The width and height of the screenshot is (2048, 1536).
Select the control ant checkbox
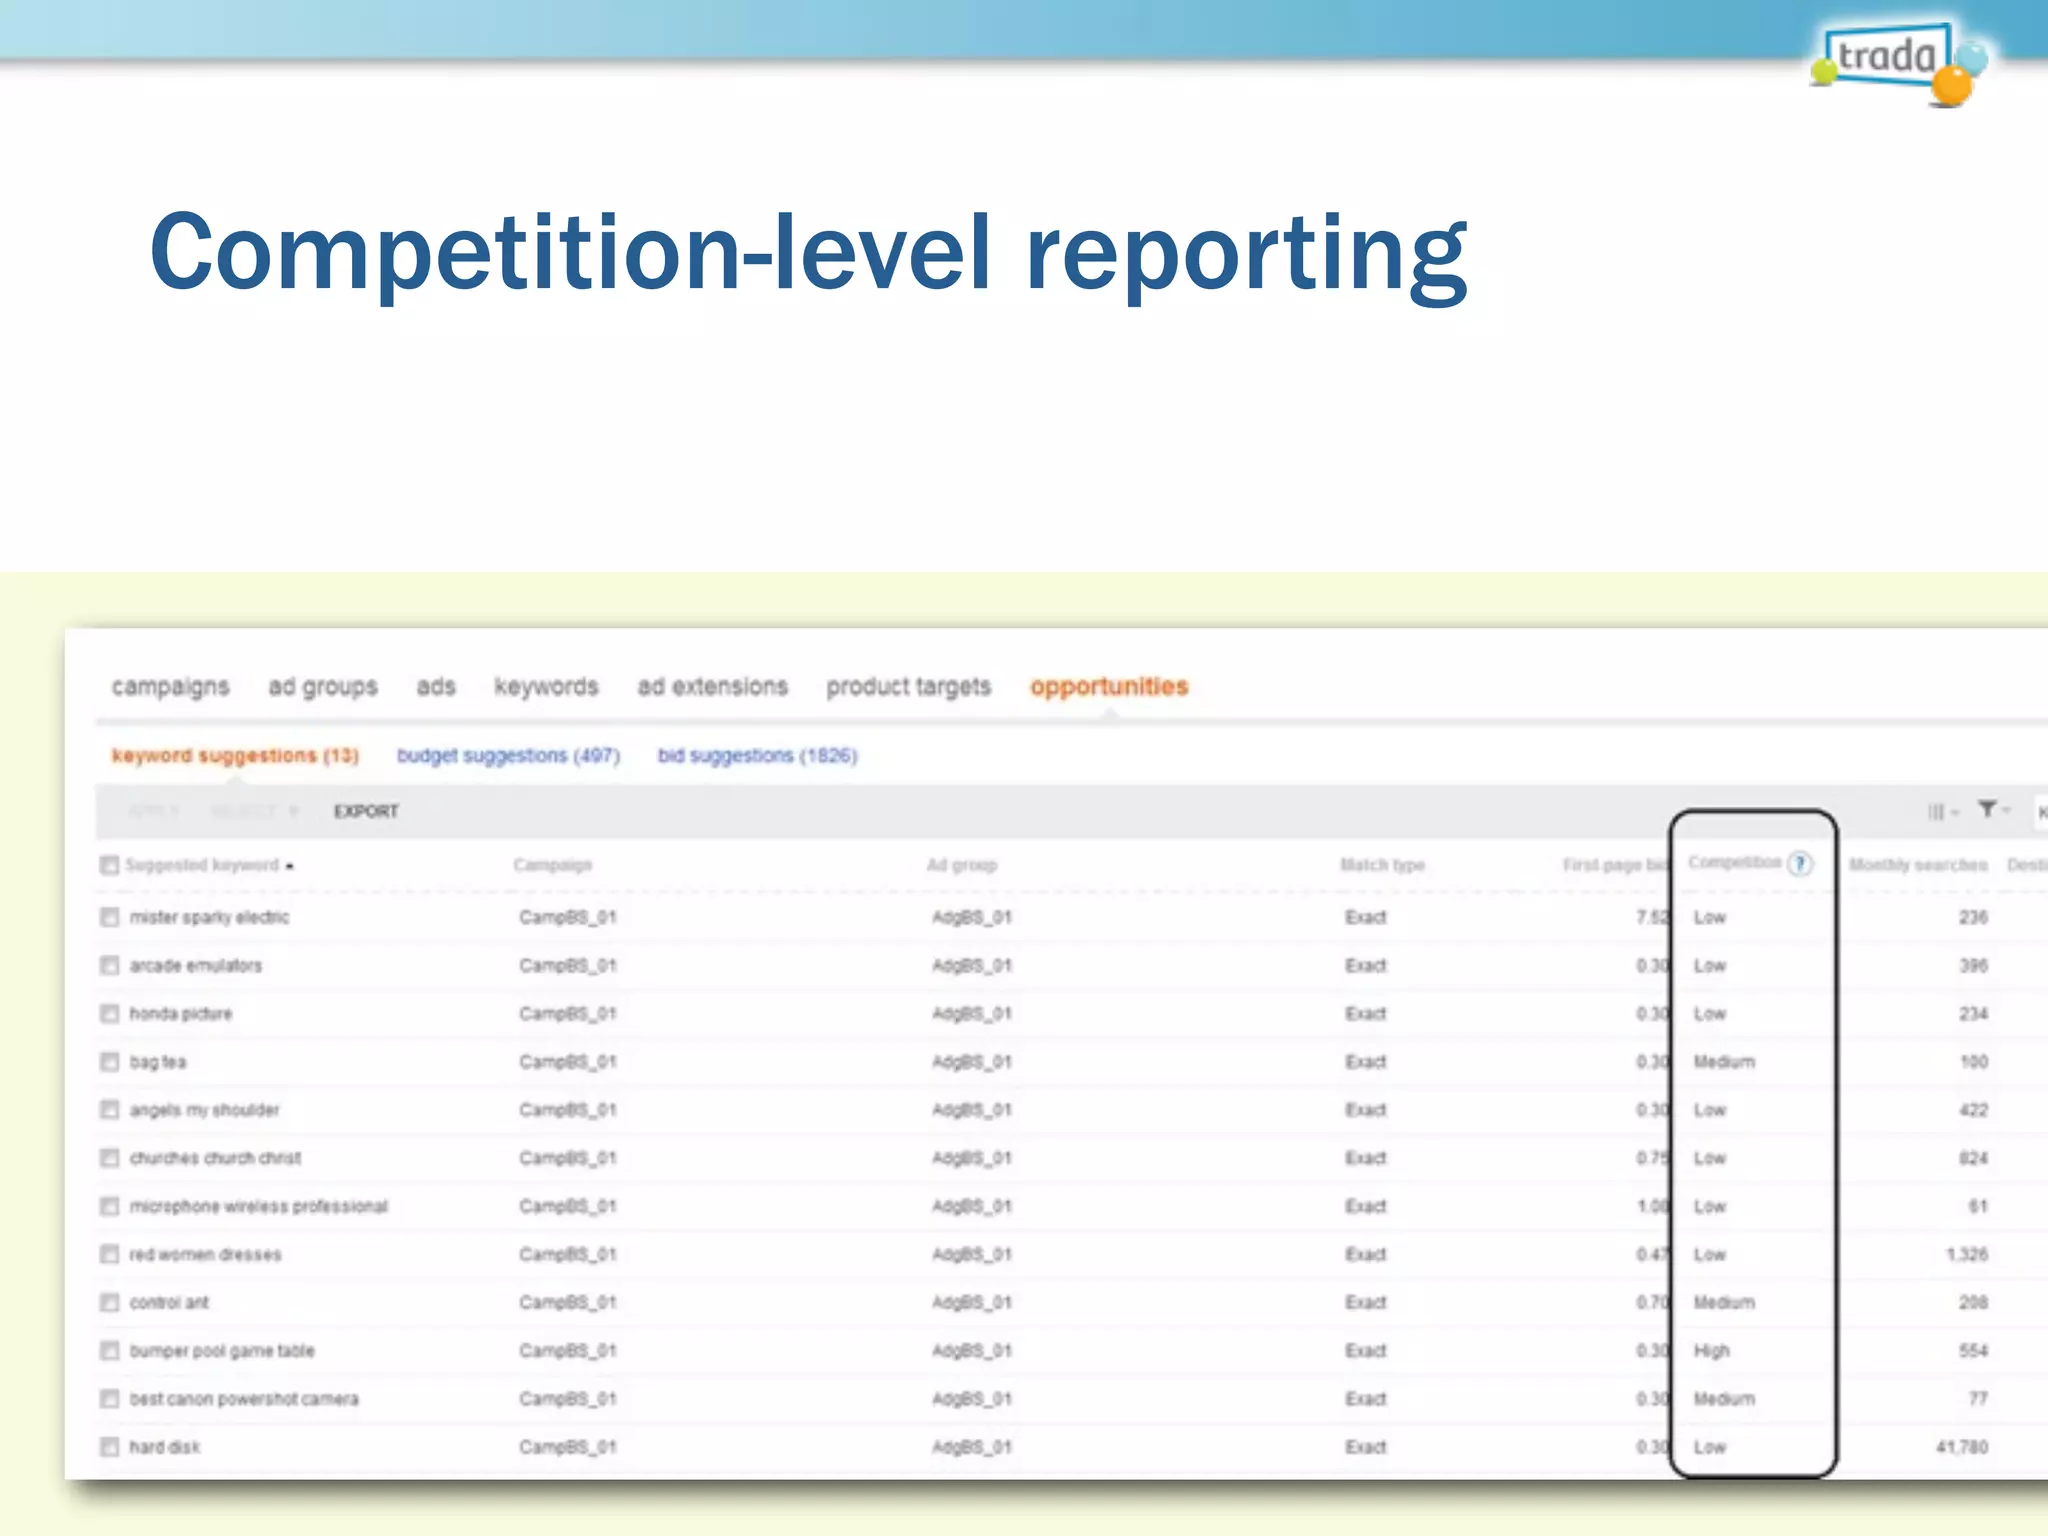point(109,1302)
